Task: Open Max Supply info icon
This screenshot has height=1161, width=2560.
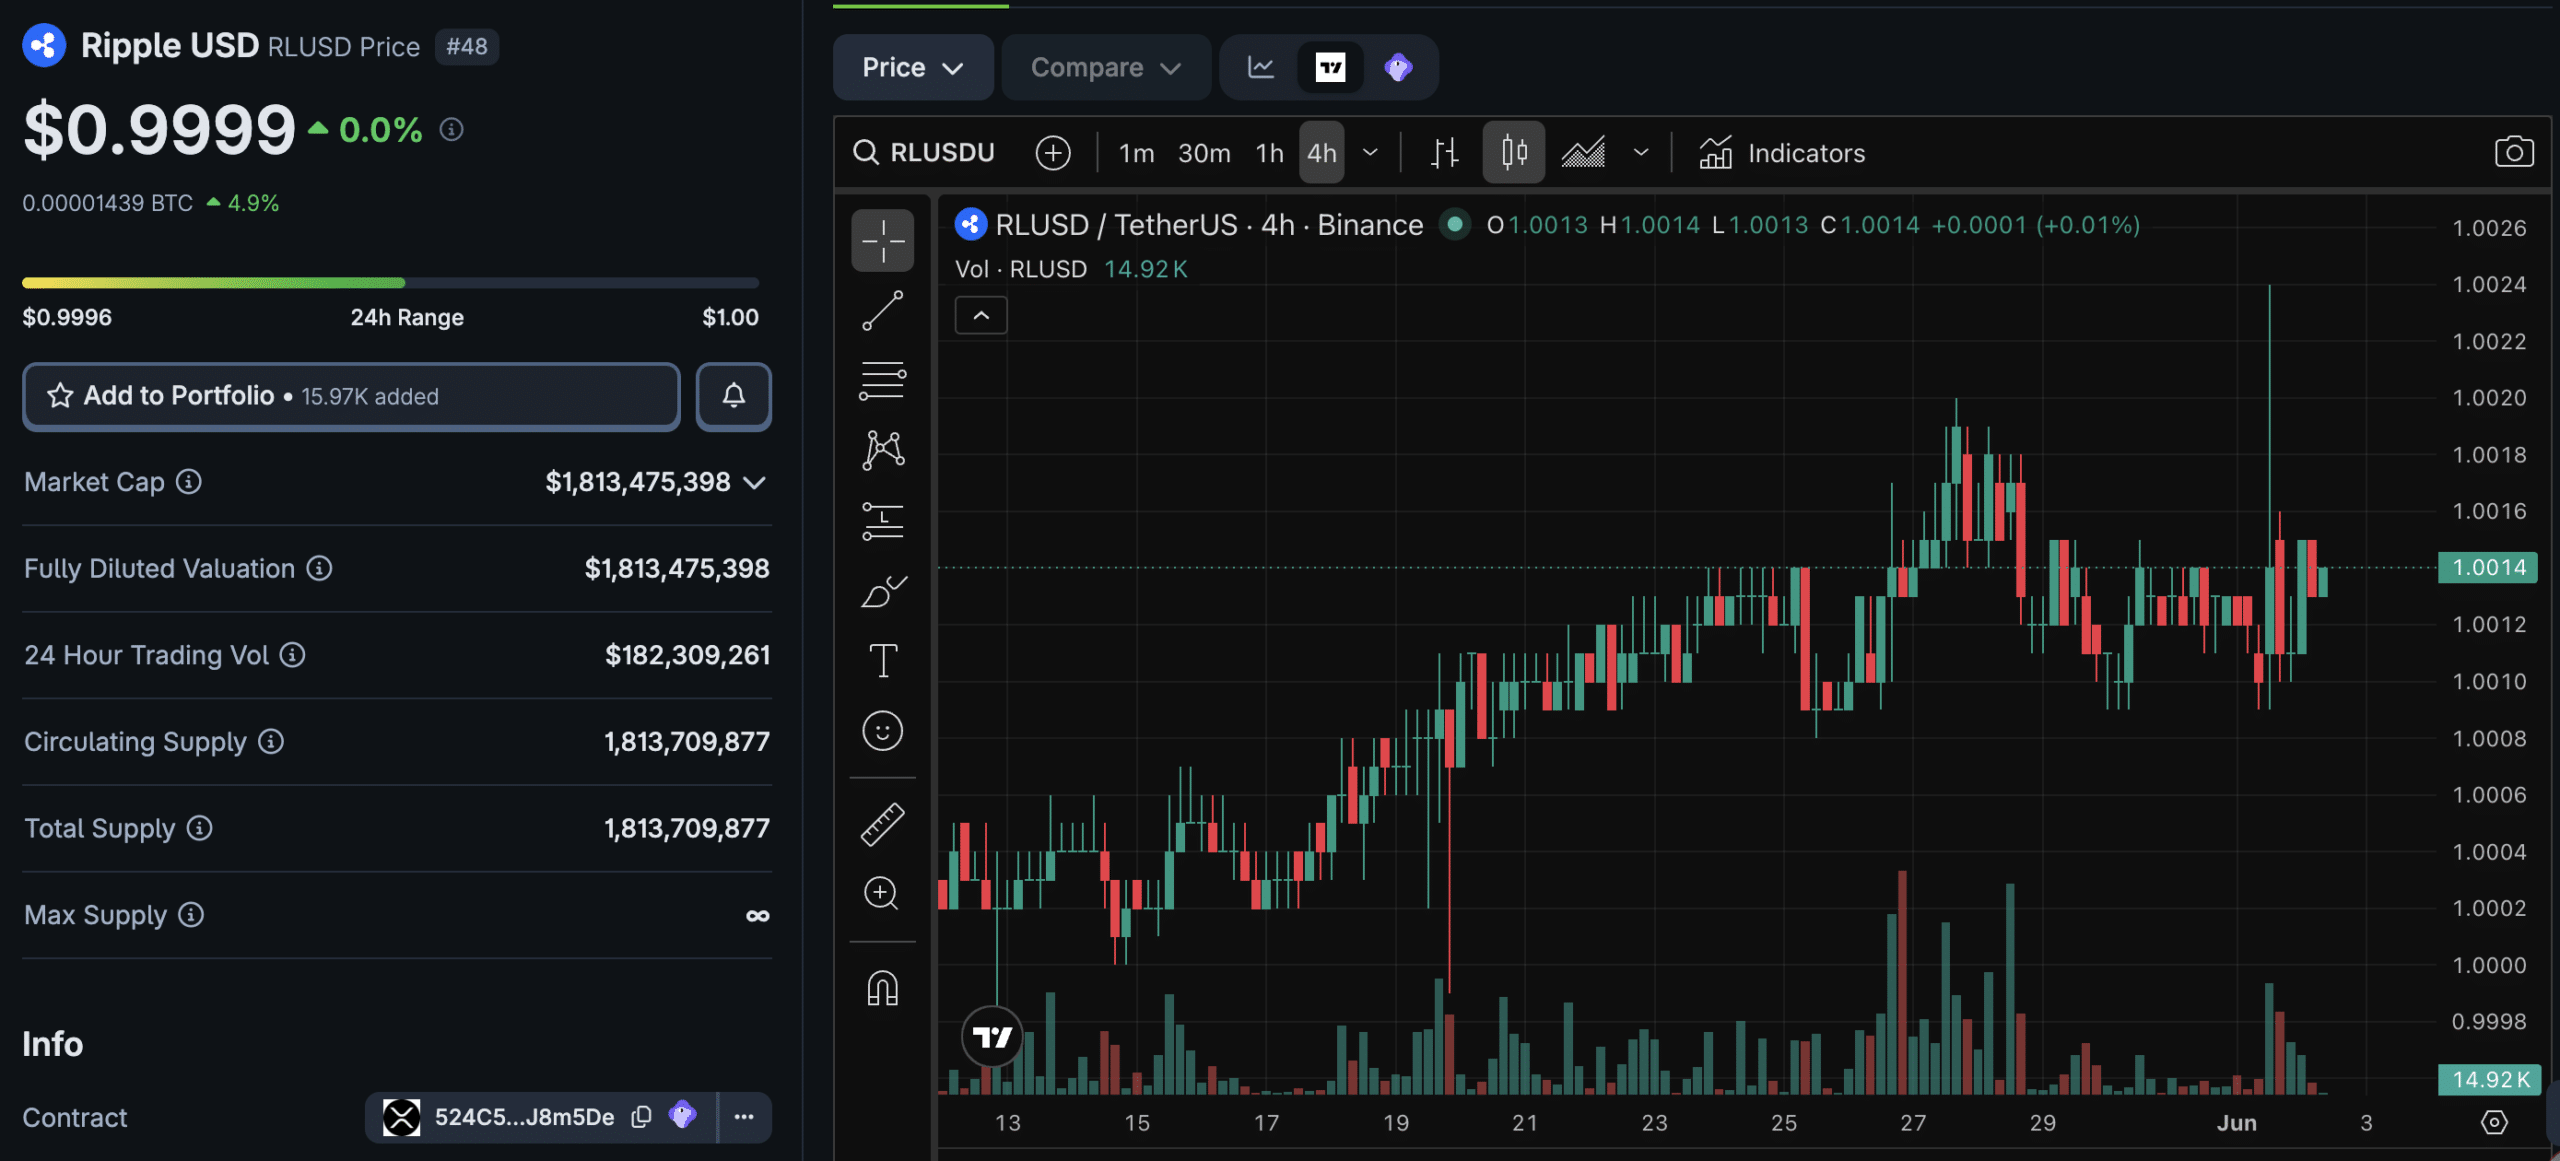Action: (x=191, y=915)
